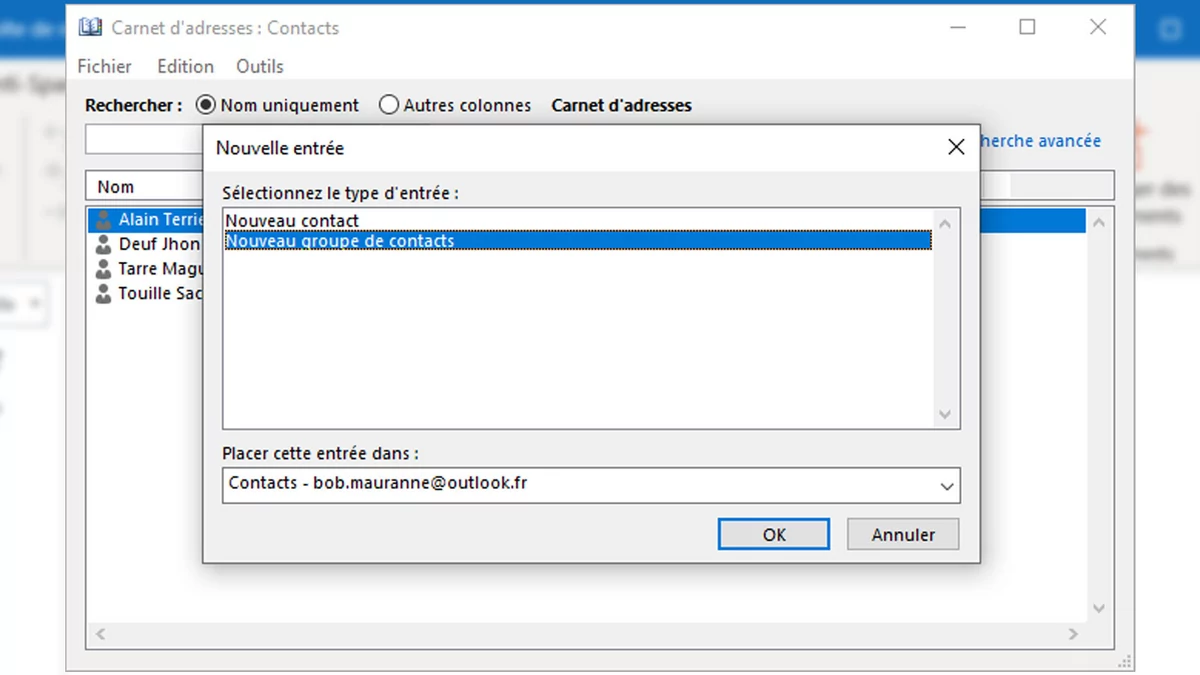Click the contact icon beside Alain Terrie
Viewport: 1200px width, 675px height.
point(103,219)
